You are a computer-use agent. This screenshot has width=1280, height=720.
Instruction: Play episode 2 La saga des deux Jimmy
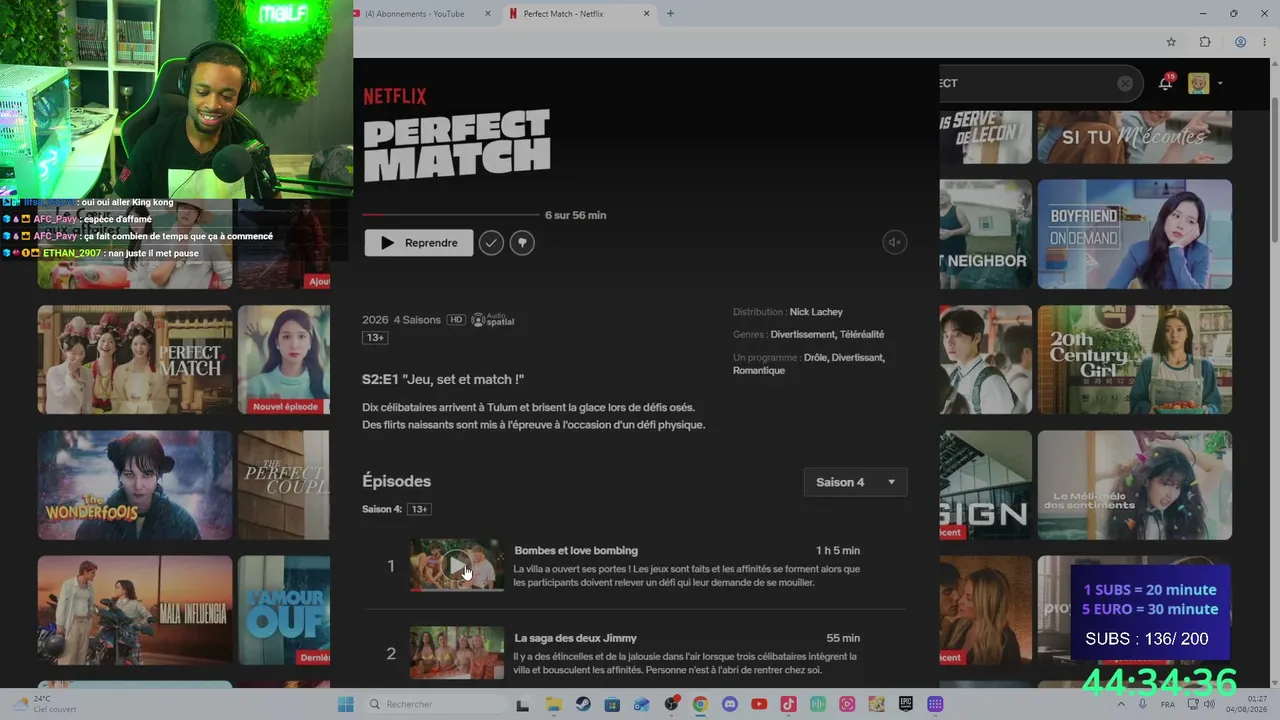pyautogui.click(x=457, y=653)
